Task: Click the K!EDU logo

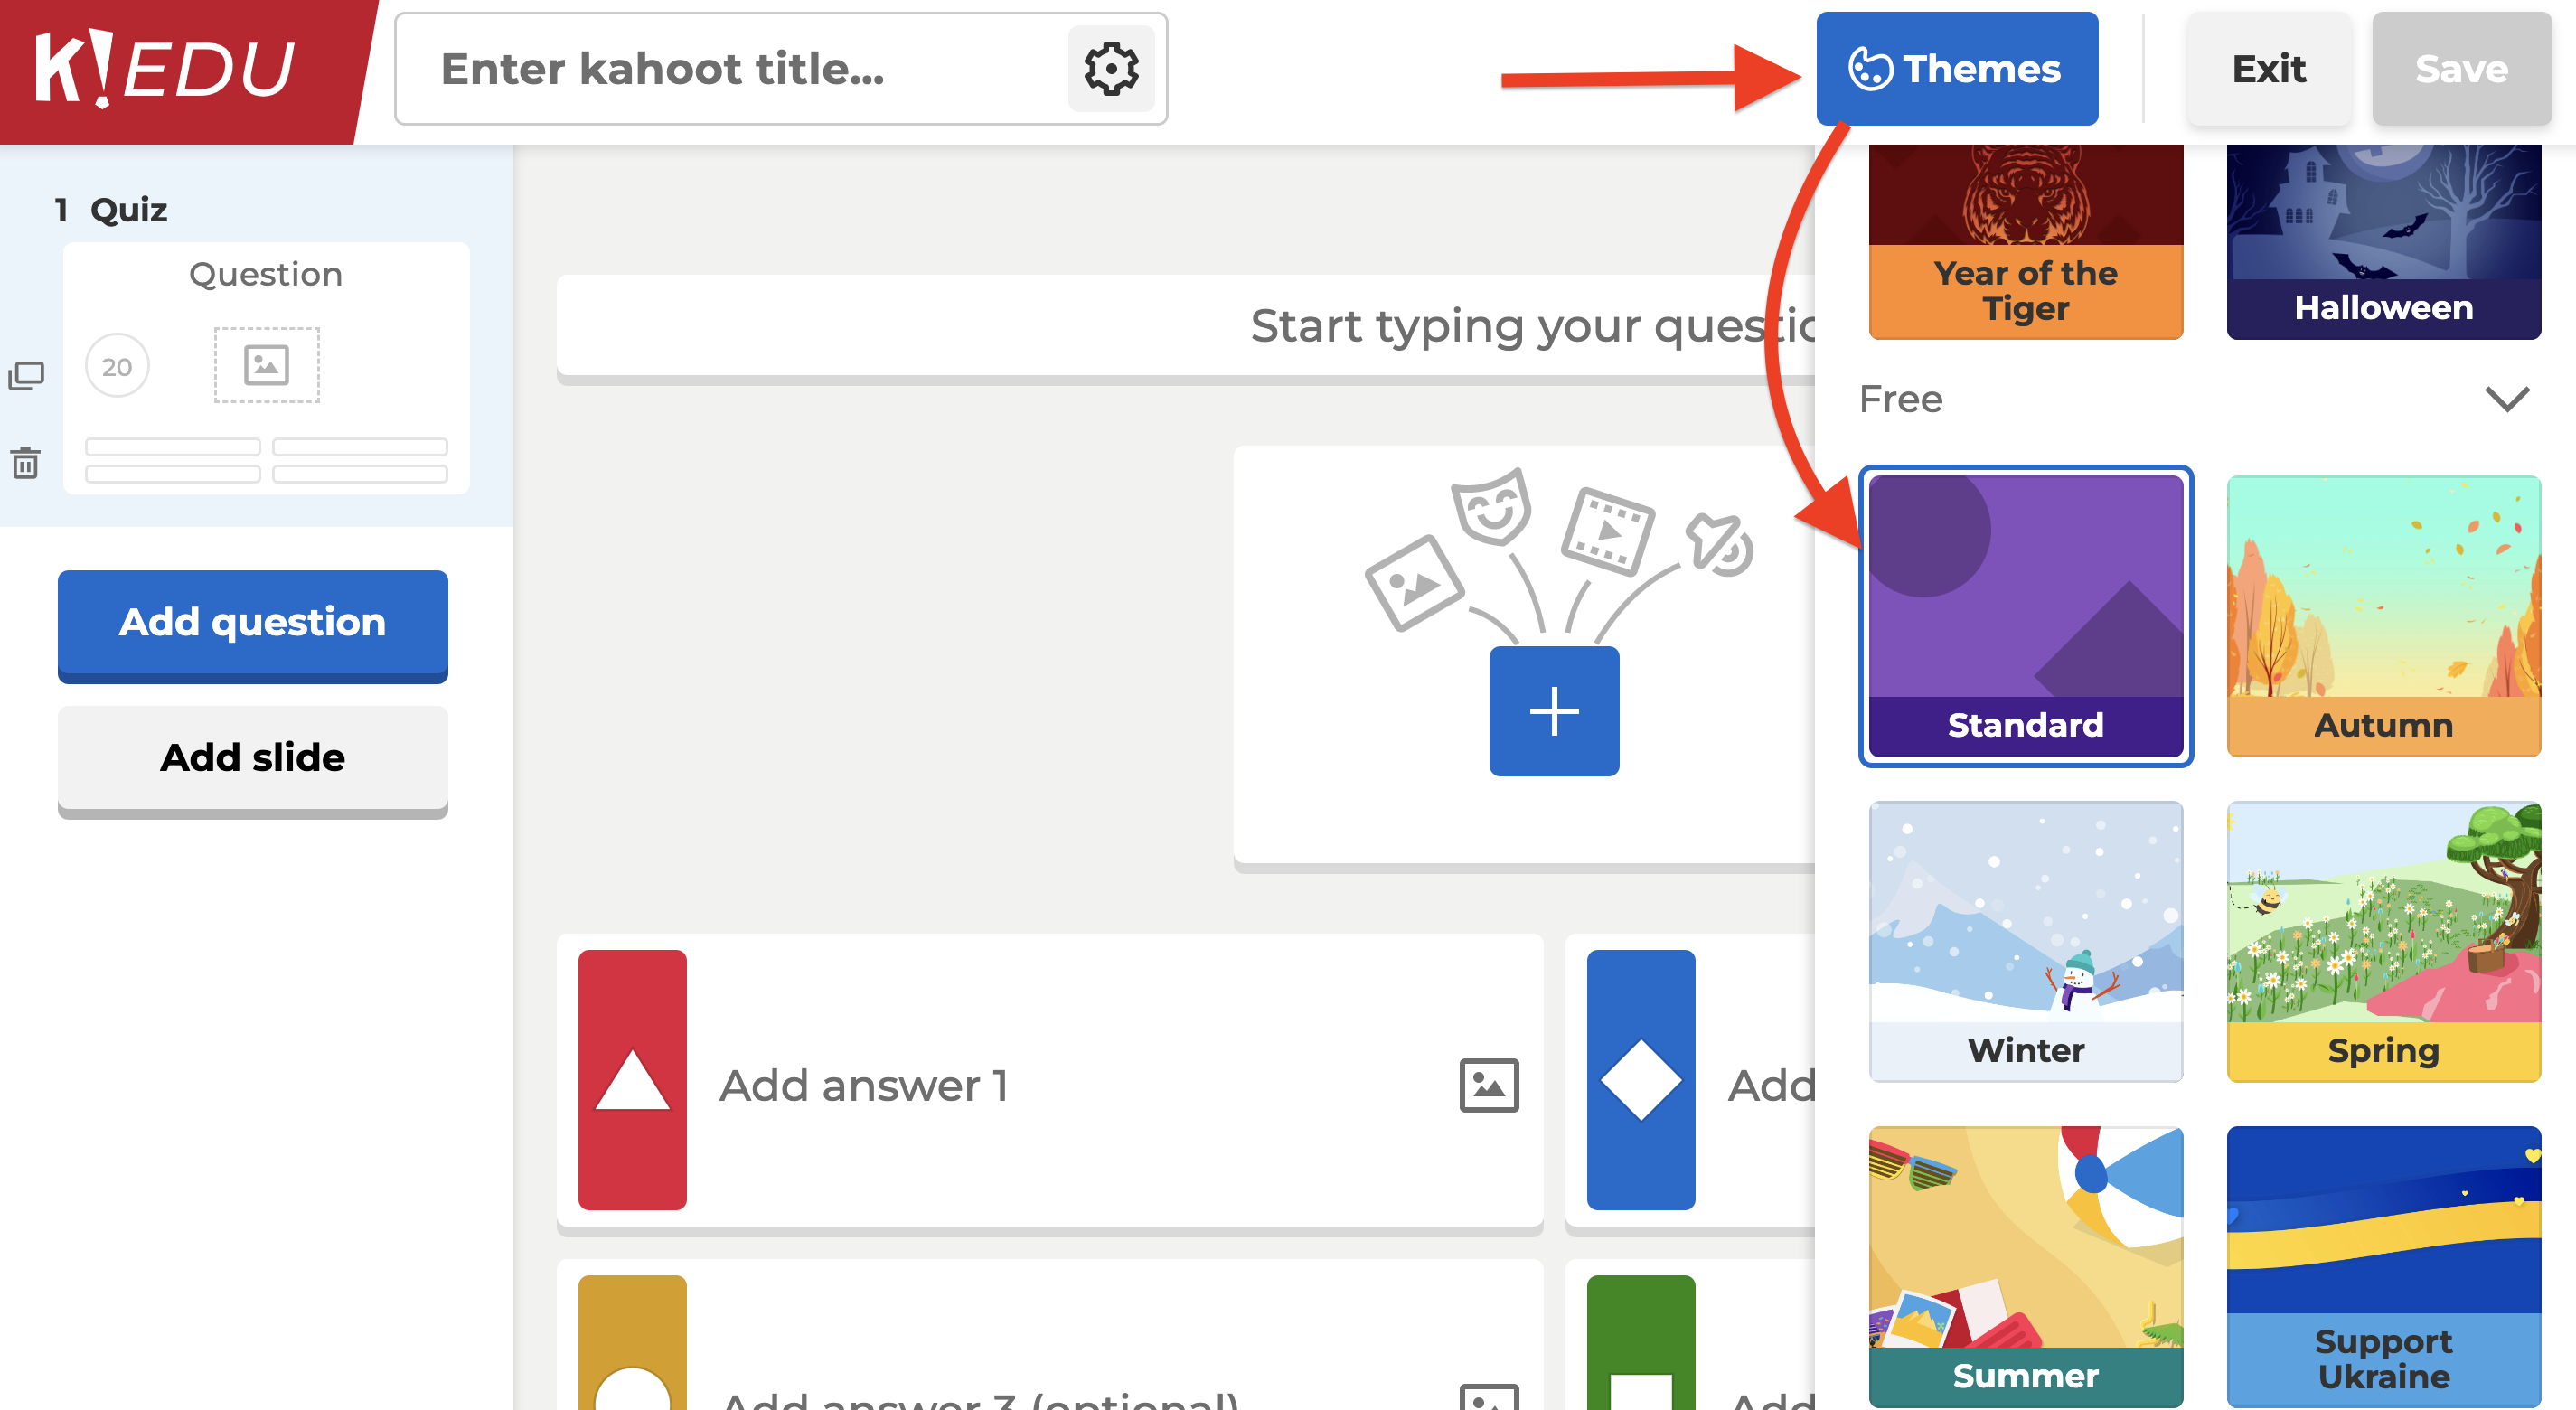Action: pyautogui.click(x=165, y=69)
